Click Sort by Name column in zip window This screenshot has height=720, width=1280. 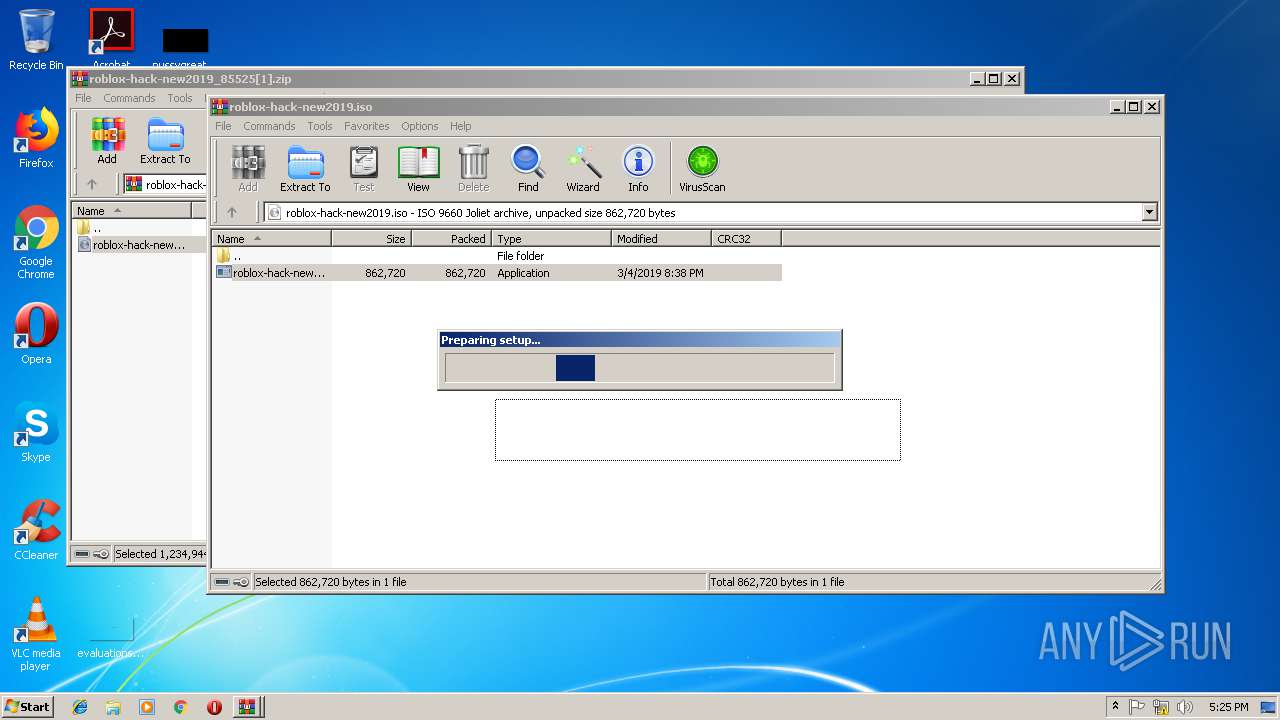coord(131,211)
